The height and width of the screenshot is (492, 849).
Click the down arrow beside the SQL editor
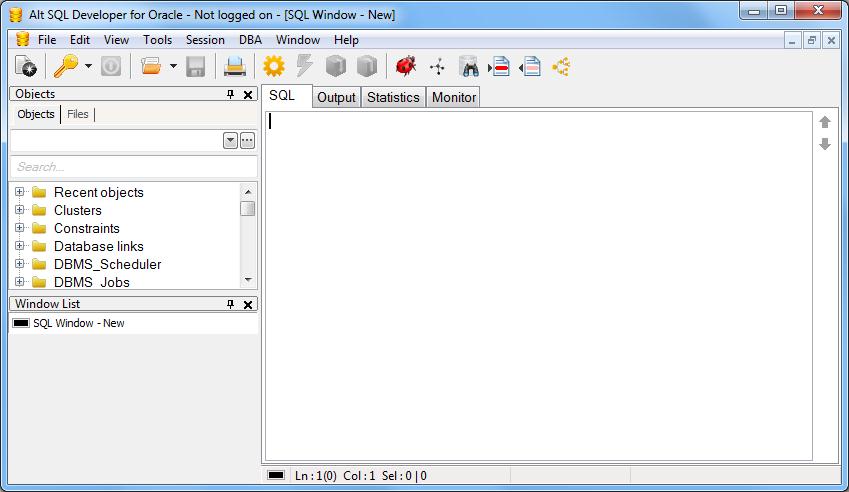[x=825, y=144]
